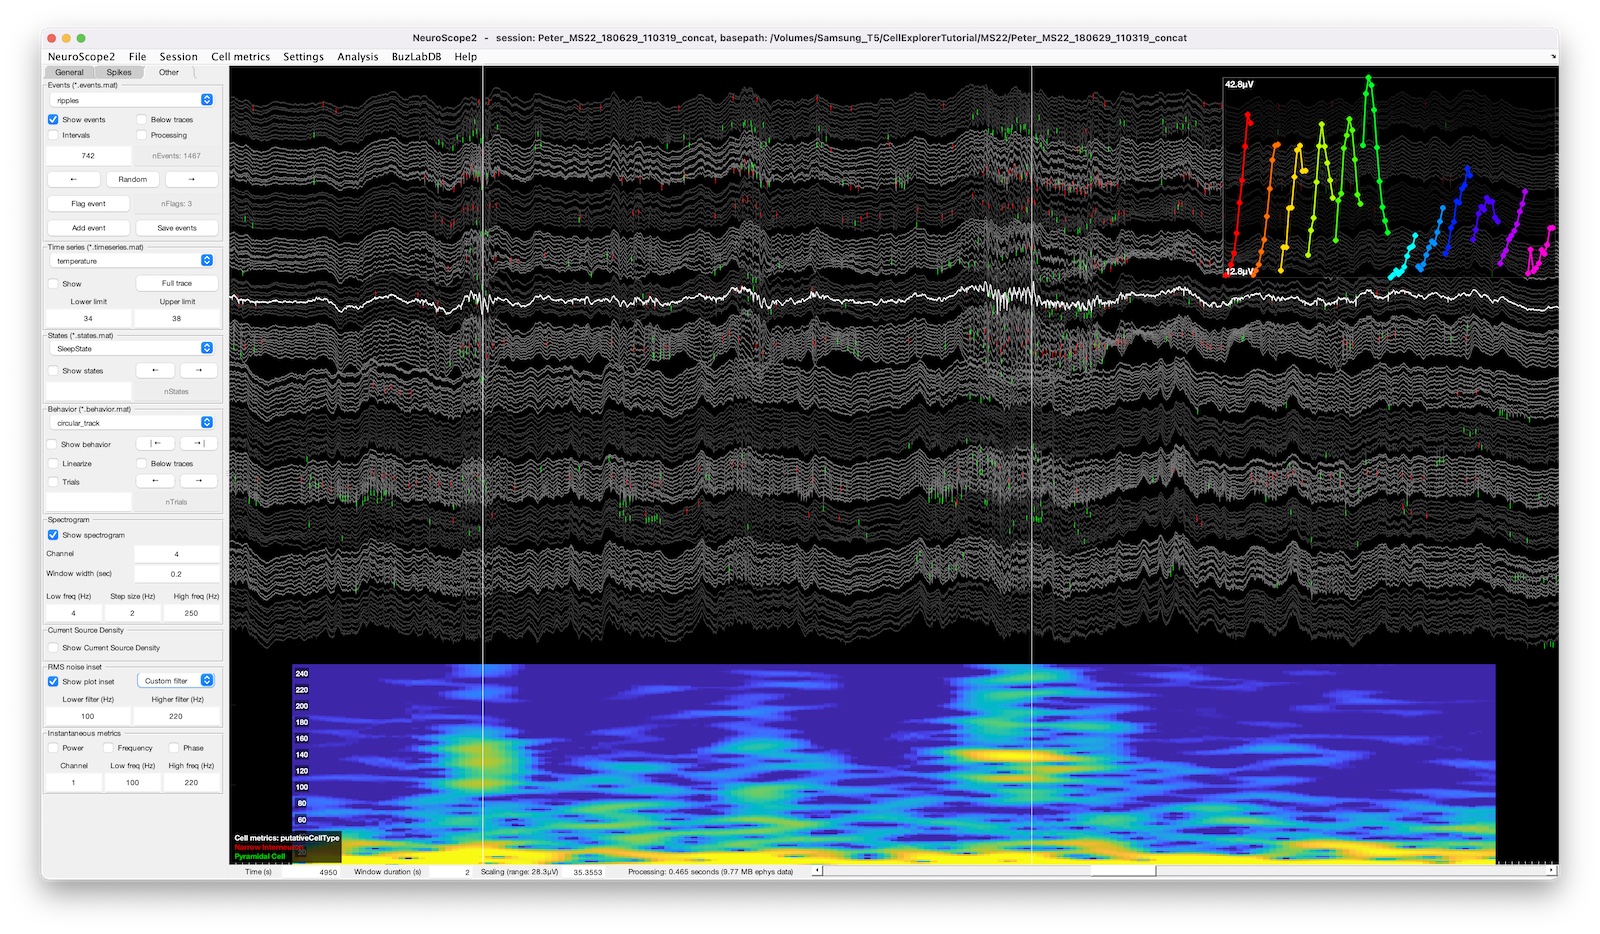Image resolution: width=1600 pixels, height=934 pixels.
Task: Enable instantaneous Power metric
Action: click(x=53, y=748)
